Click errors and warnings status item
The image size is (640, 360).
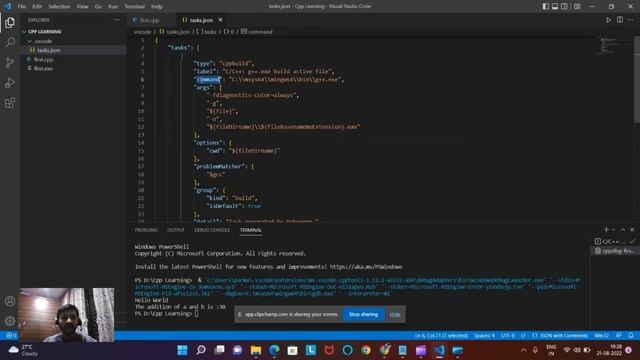(11, 336)
